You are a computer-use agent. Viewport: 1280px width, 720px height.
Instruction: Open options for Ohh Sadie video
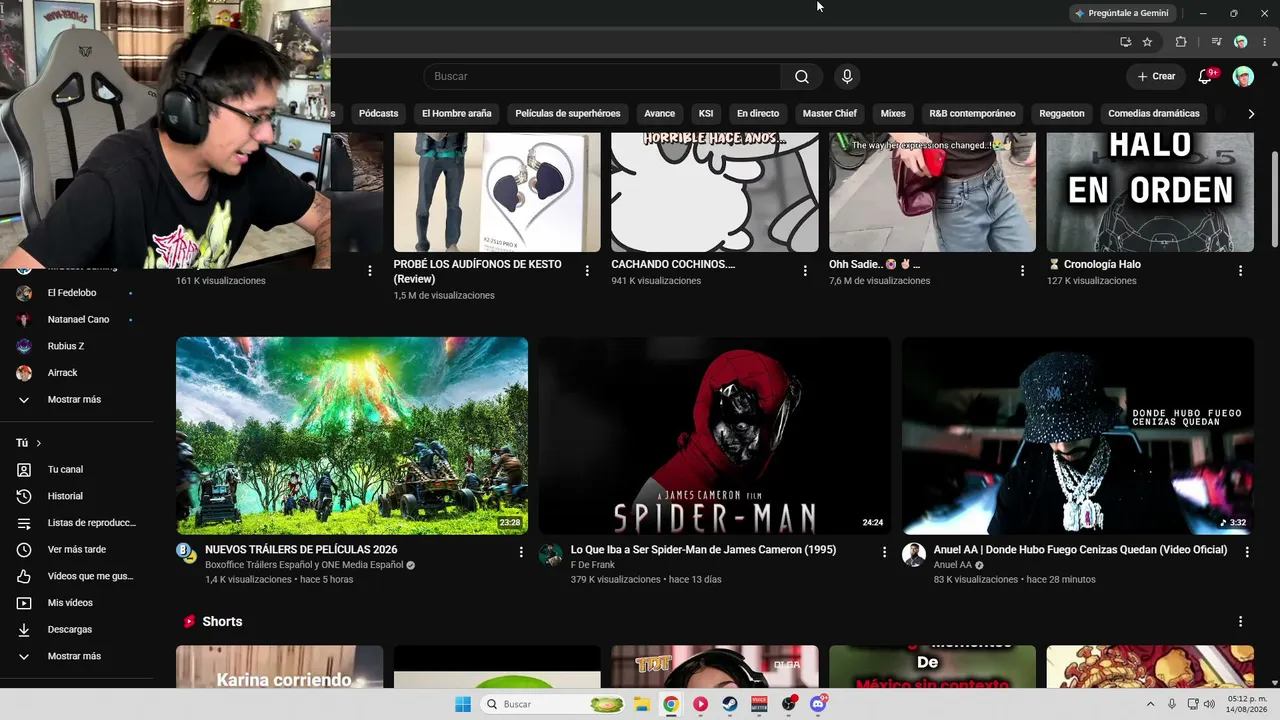click(x=1022, y=271)
